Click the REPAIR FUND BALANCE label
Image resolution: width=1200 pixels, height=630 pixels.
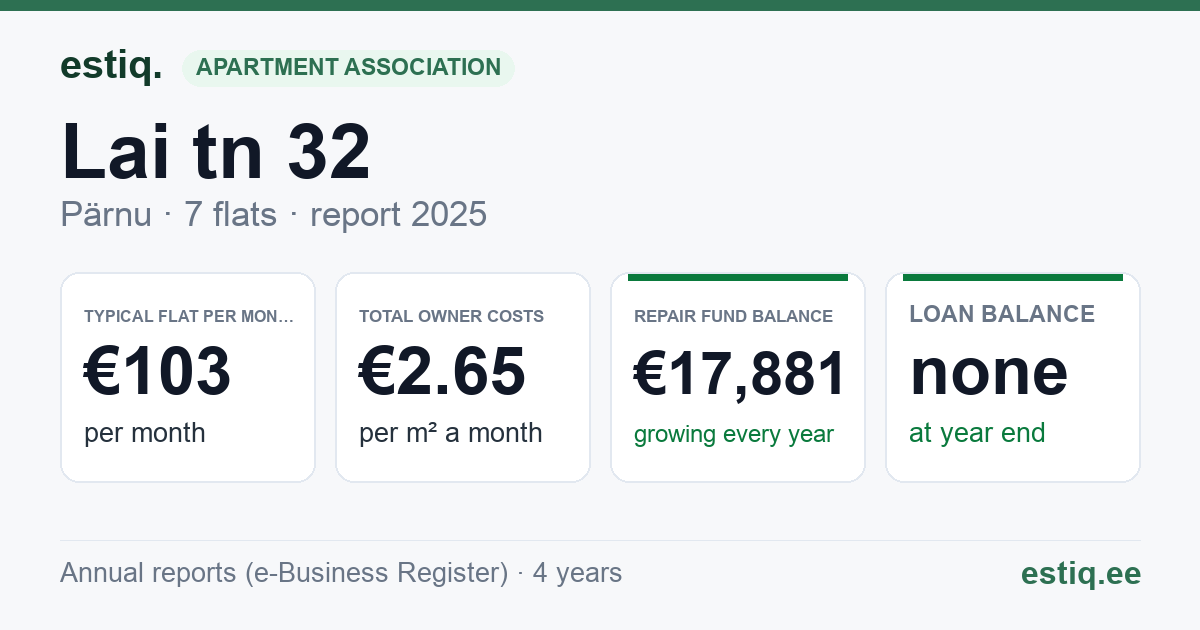click(x=734, y=316)
